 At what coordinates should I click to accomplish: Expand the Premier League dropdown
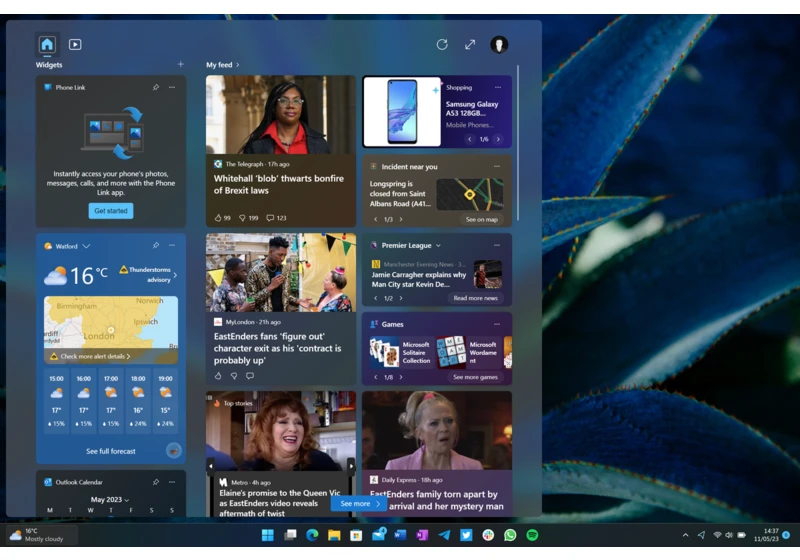[x=438, y=245]
